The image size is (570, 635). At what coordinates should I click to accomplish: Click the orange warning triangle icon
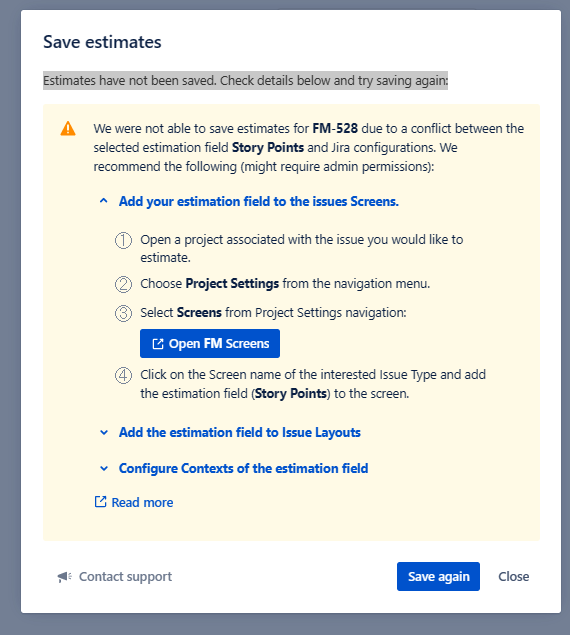(68, 129)
